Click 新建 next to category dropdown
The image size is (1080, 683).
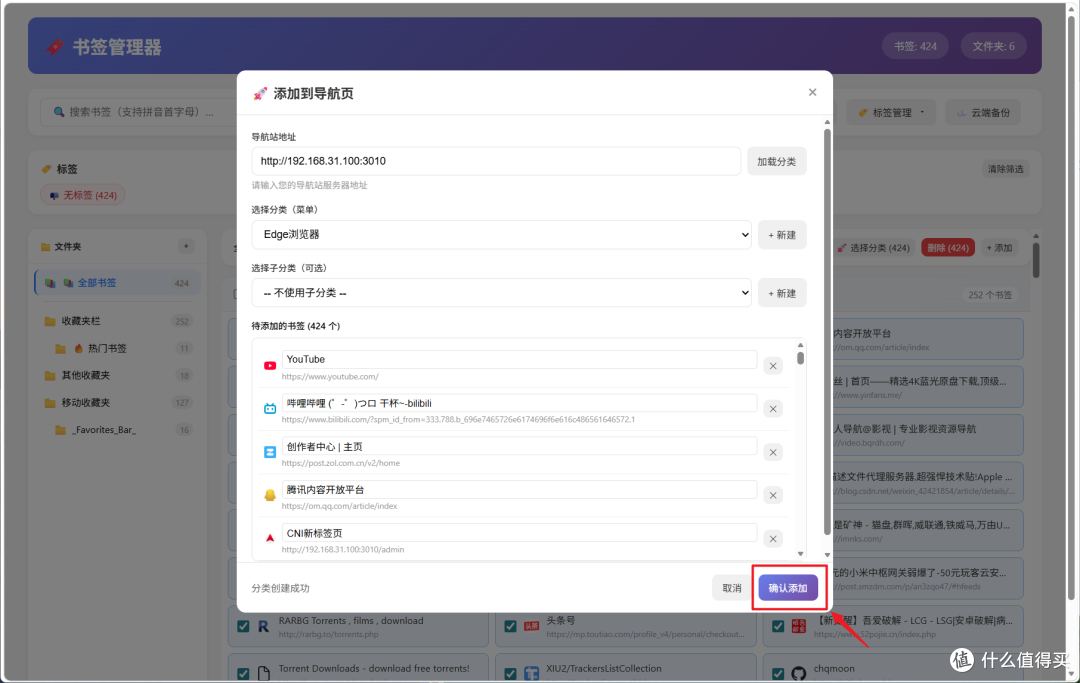(x=782, y=235)
